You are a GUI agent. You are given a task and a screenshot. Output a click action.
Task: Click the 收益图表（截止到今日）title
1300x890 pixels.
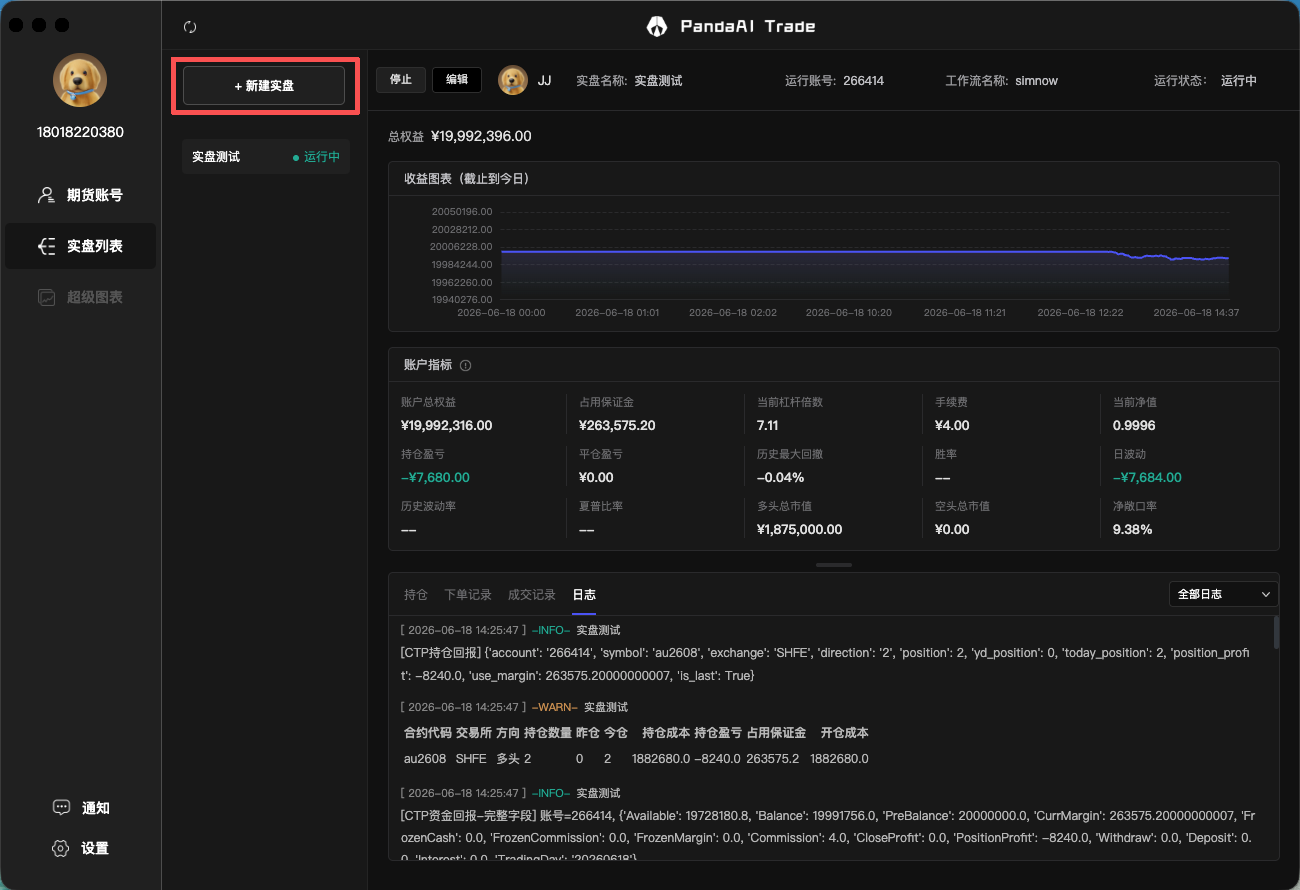tap(467, 178)
